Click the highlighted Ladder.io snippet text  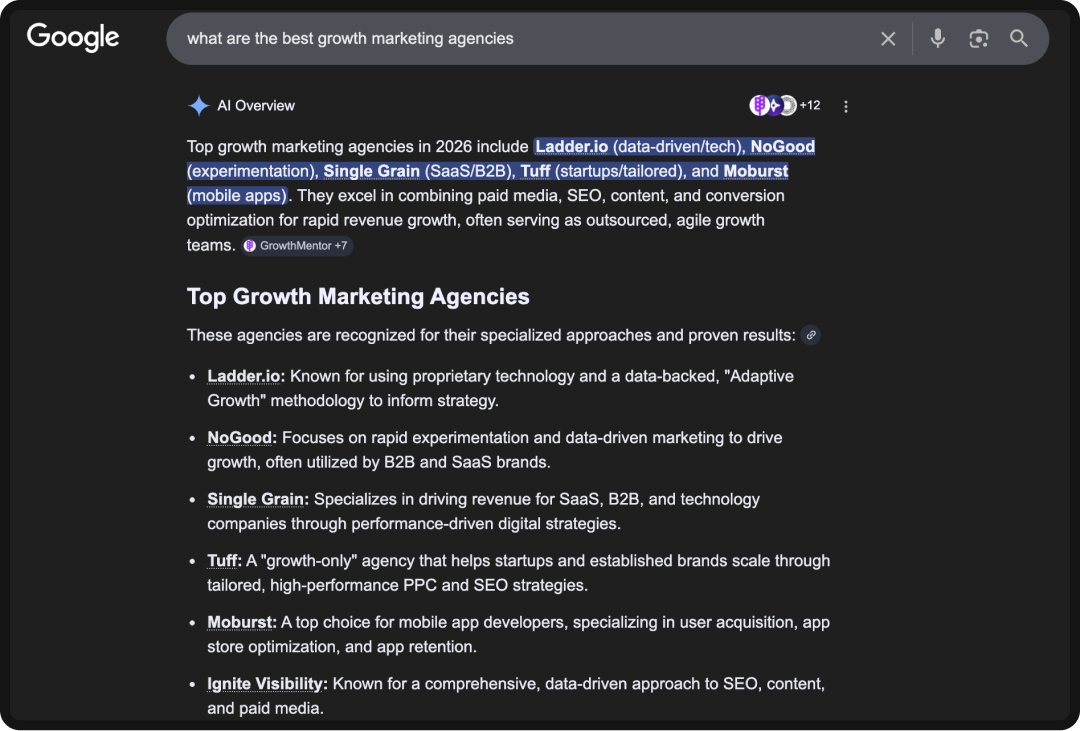572,146
